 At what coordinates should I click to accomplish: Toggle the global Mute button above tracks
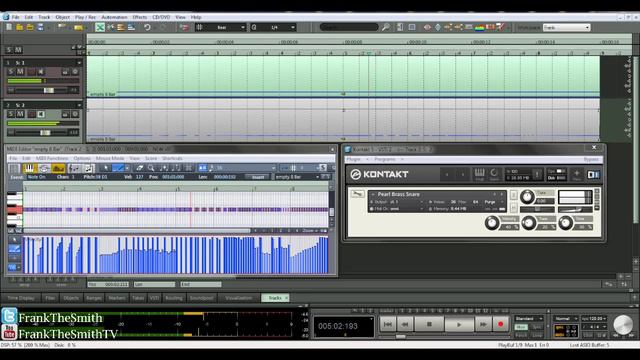click(x=18, y=50)
